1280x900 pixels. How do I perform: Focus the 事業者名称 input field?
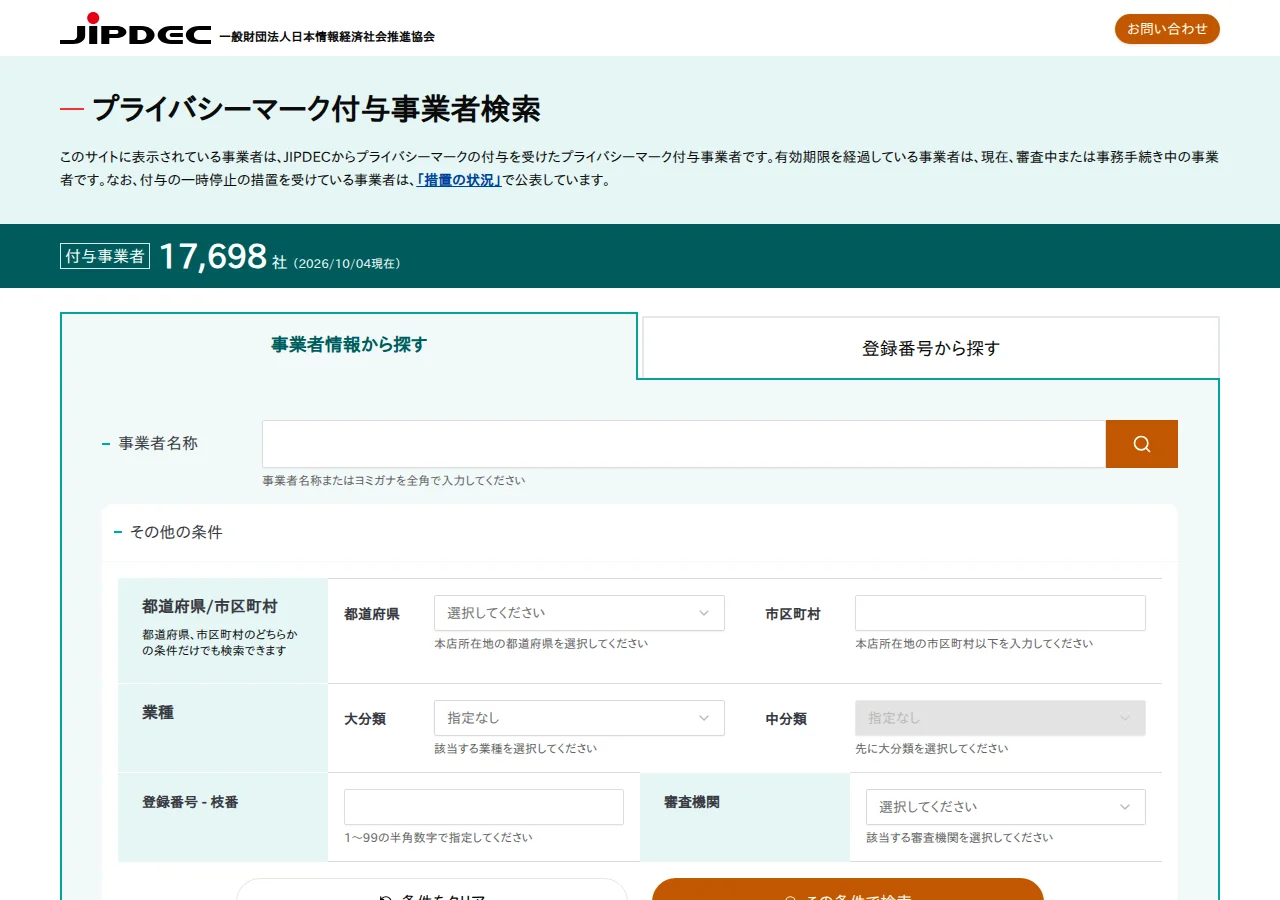point(684,444)
